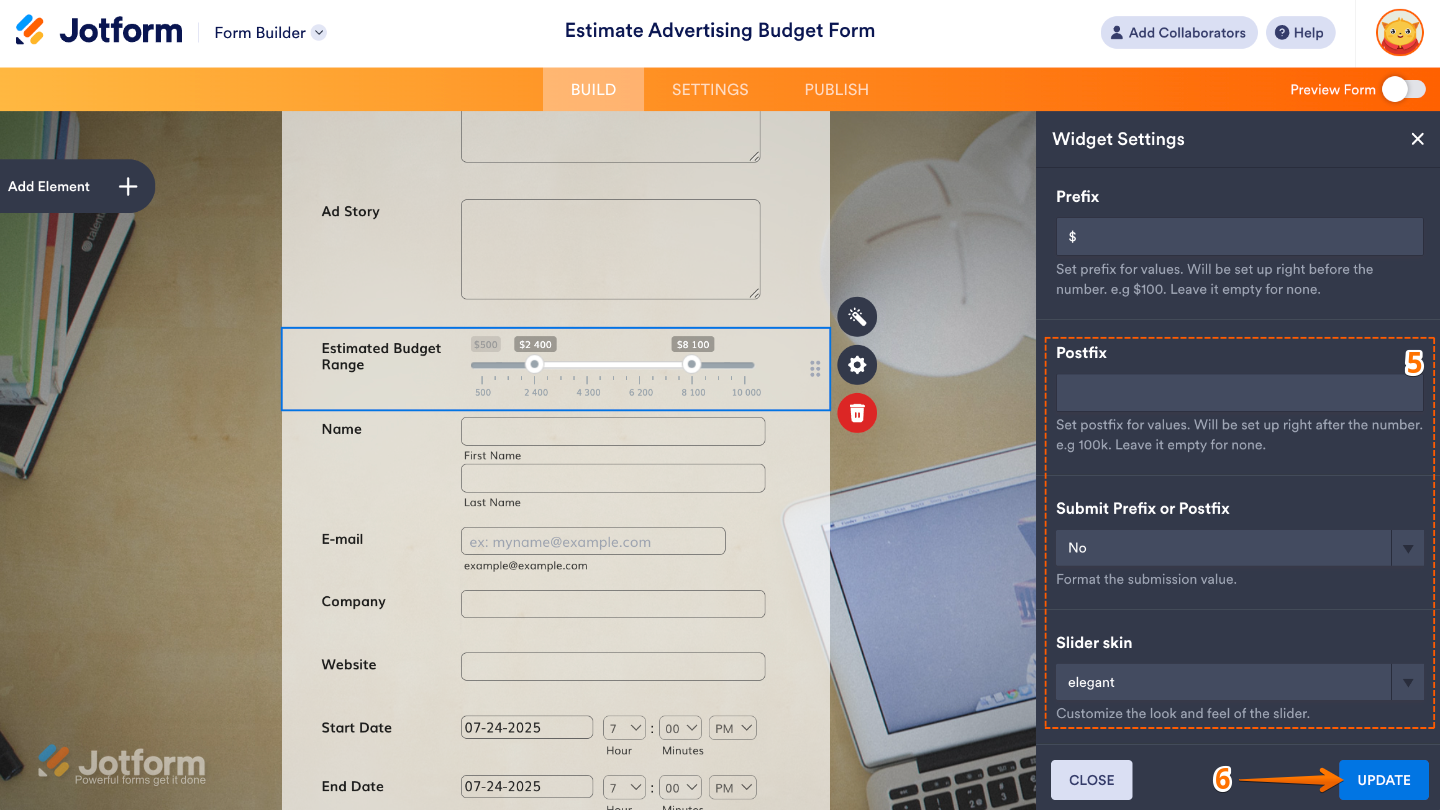Viewport: 1440px width, 810px height.
Task: Delete field with red trash icon
Action: pos(857,413)
